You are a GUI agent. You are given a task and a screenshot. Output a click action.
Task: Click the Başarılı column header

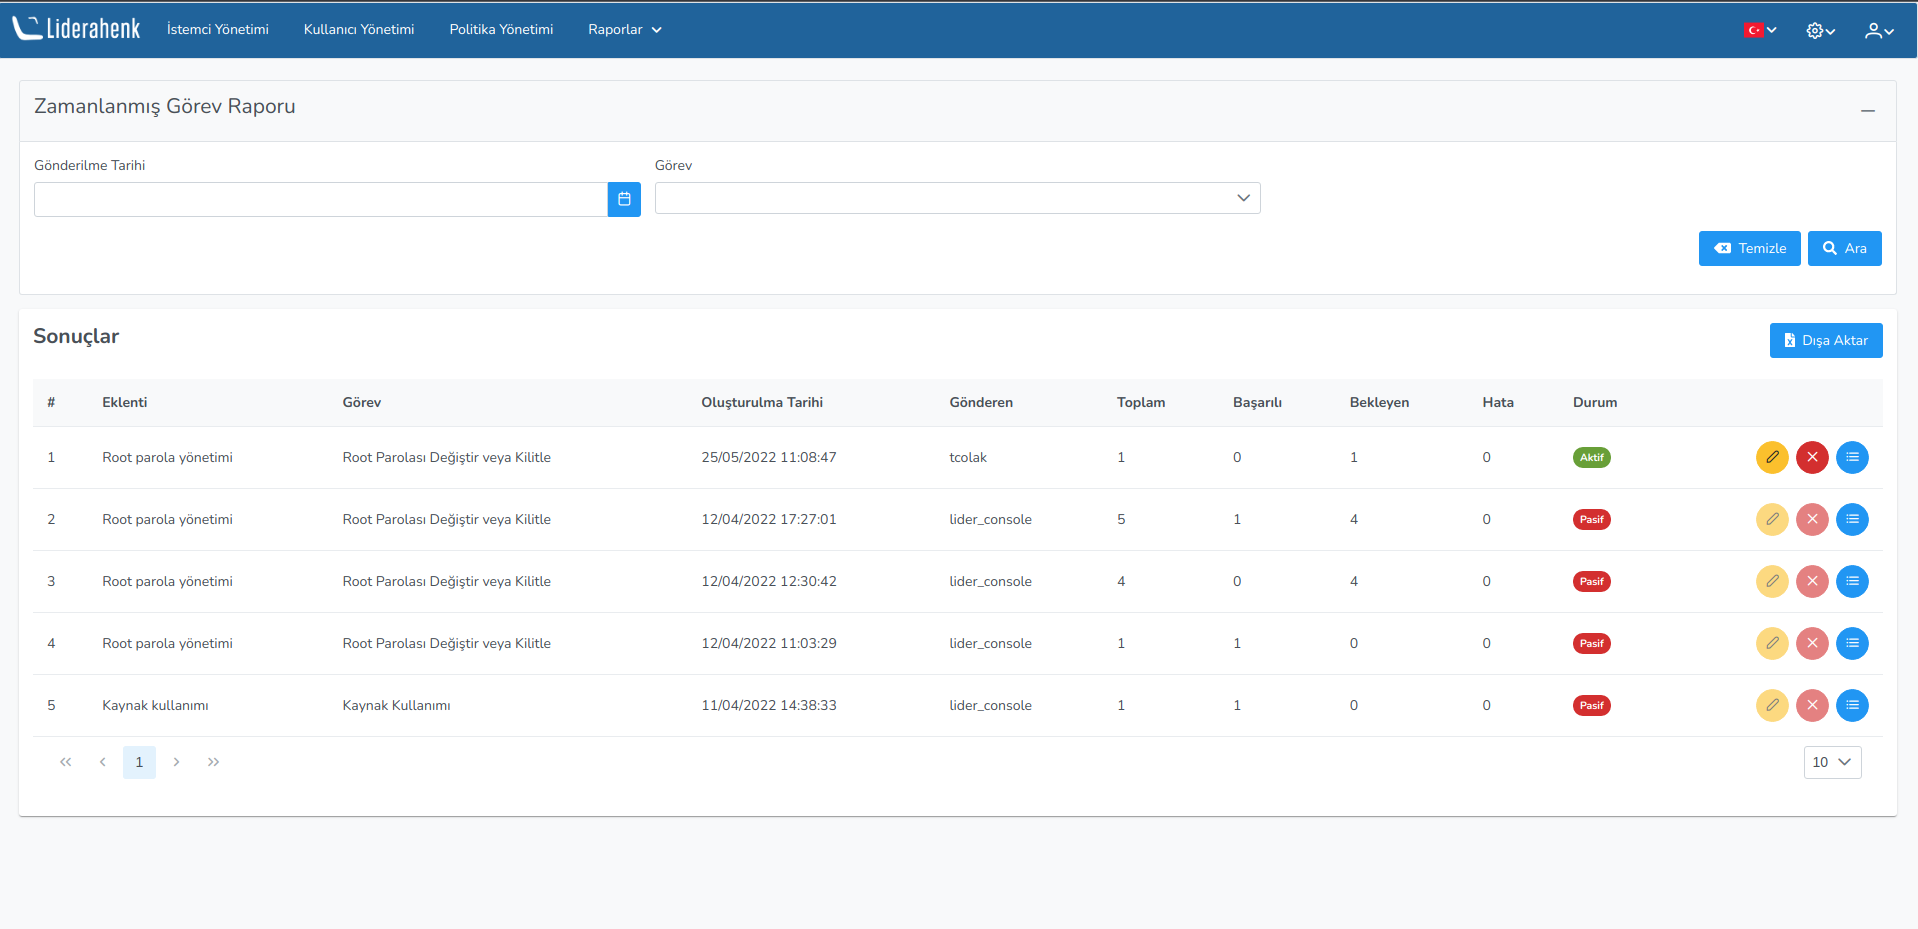[1257, 402]
